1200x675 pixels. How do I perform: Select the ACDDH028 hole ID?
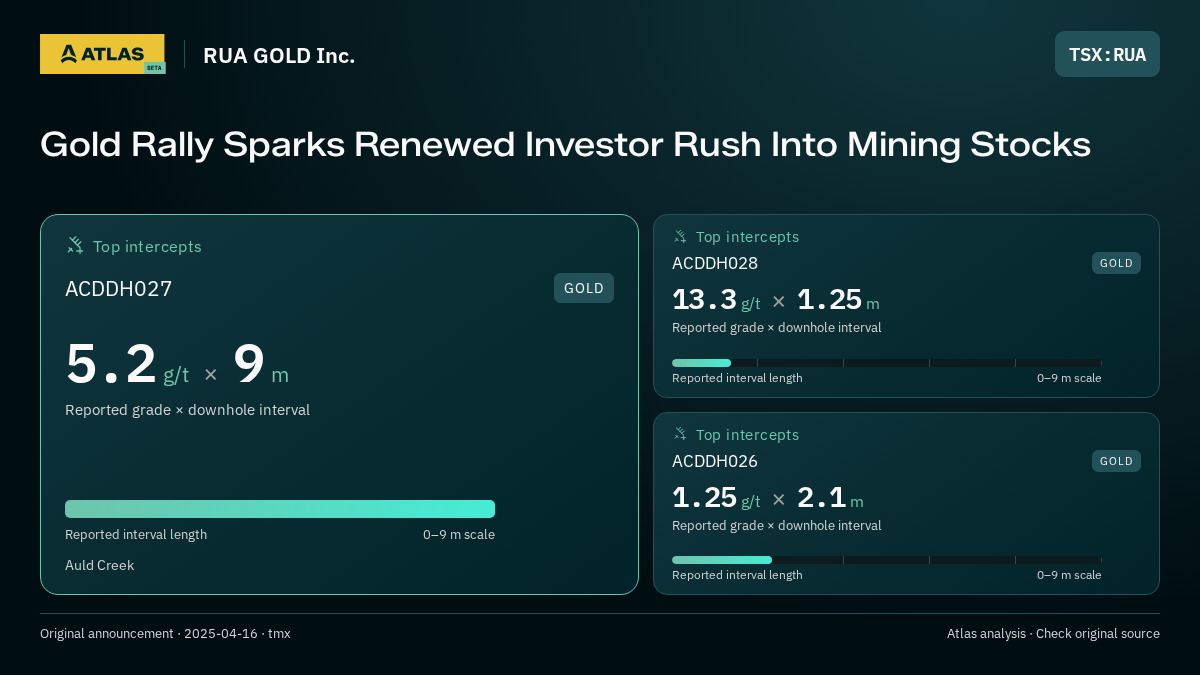click(715, 263)
